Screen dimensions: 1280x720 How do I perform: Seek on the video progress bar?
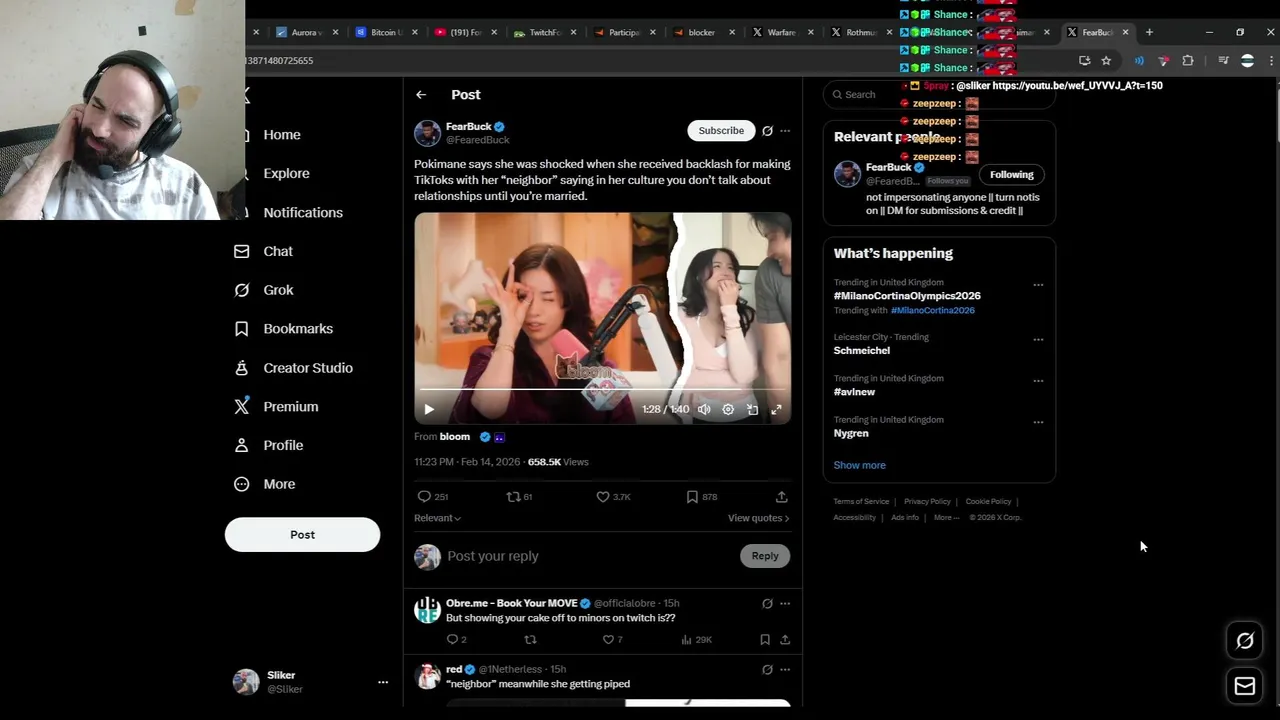(x=602, y=390)
